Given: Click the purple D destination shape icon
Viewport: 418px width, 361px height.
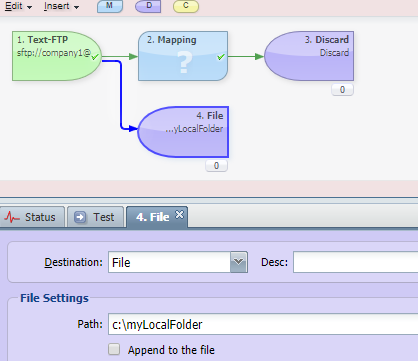Looking at the screenshot, I should click(x=148, y=6).
